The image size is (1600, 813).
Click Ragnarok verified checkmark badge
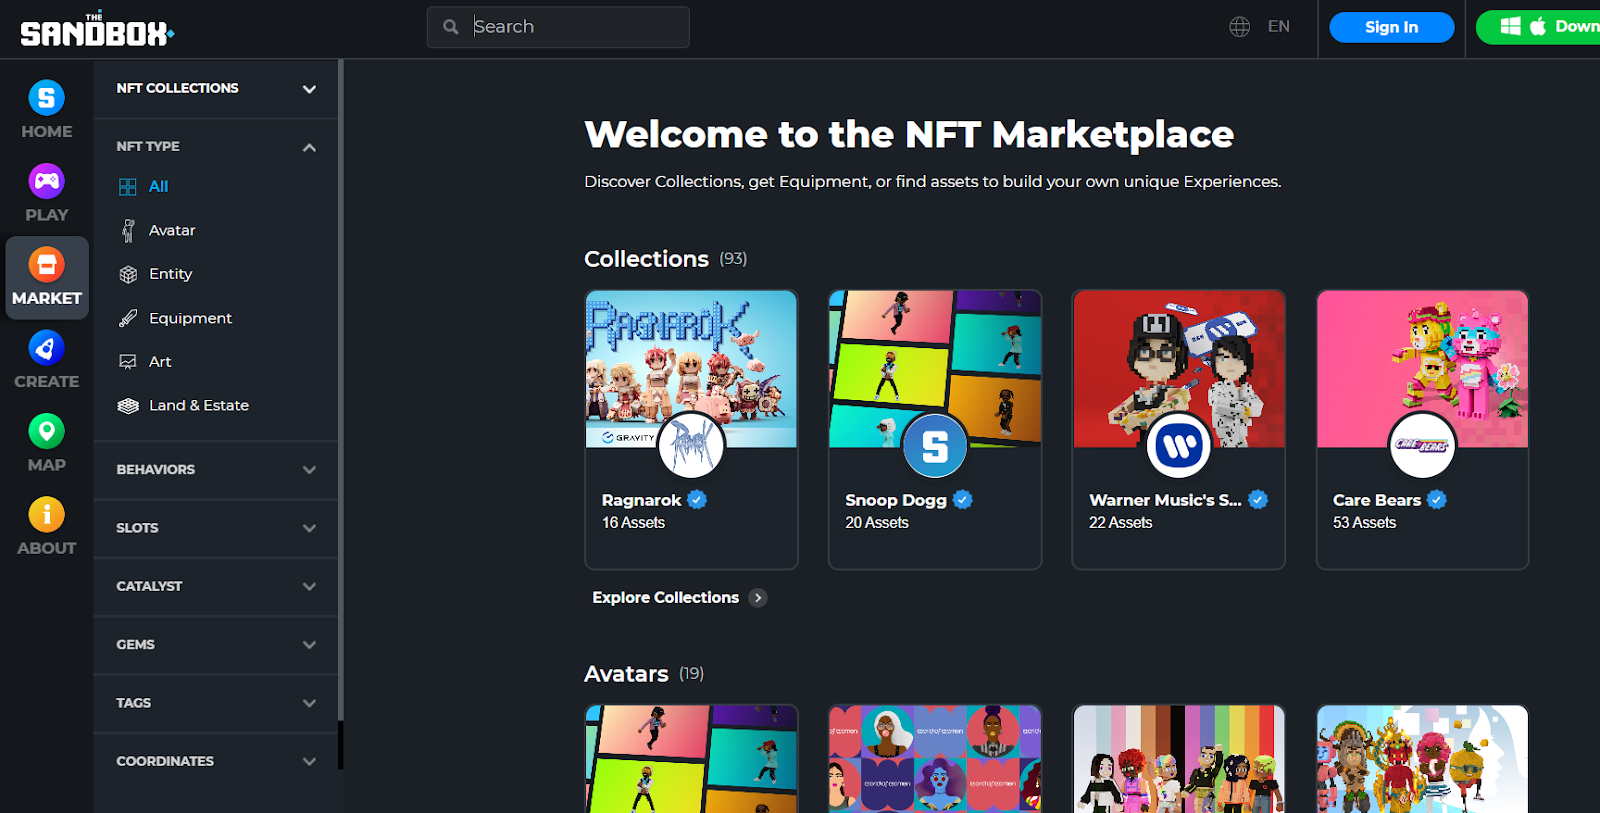tap(697, 500)
